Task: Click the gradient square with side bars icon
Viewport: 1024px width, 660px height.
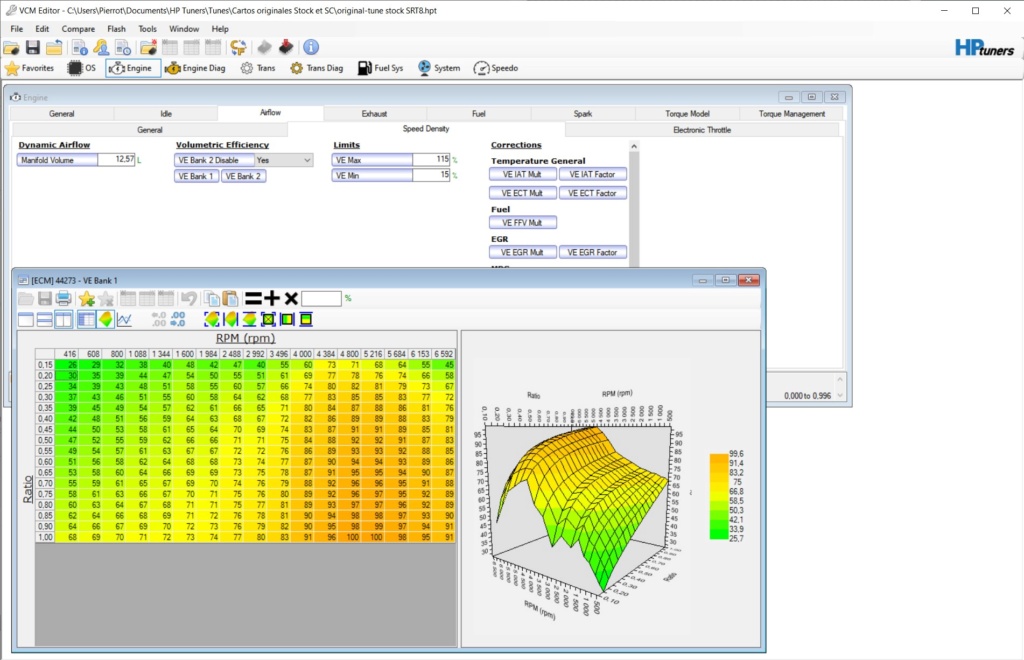Action: [287, 319]
